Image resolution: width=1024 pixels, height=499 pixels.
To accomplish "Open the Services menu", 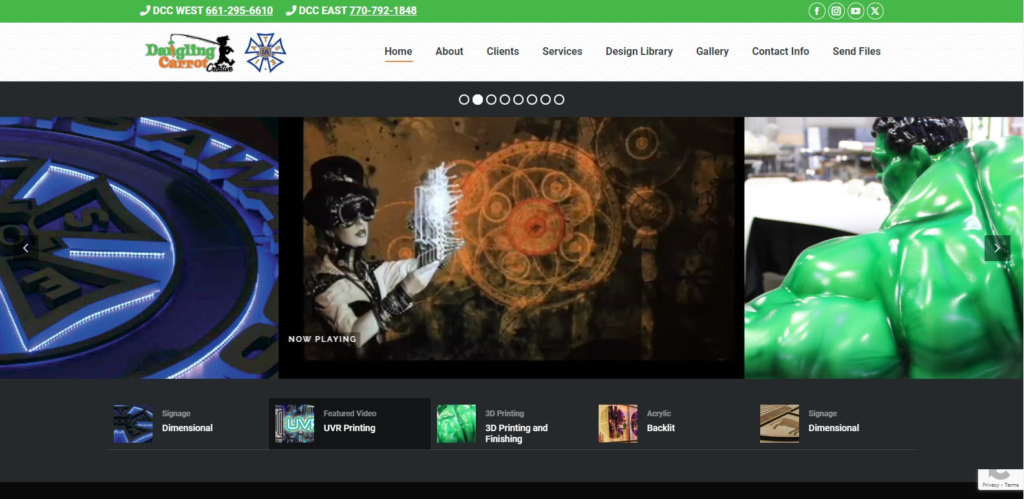I will [x=562, y=52].
